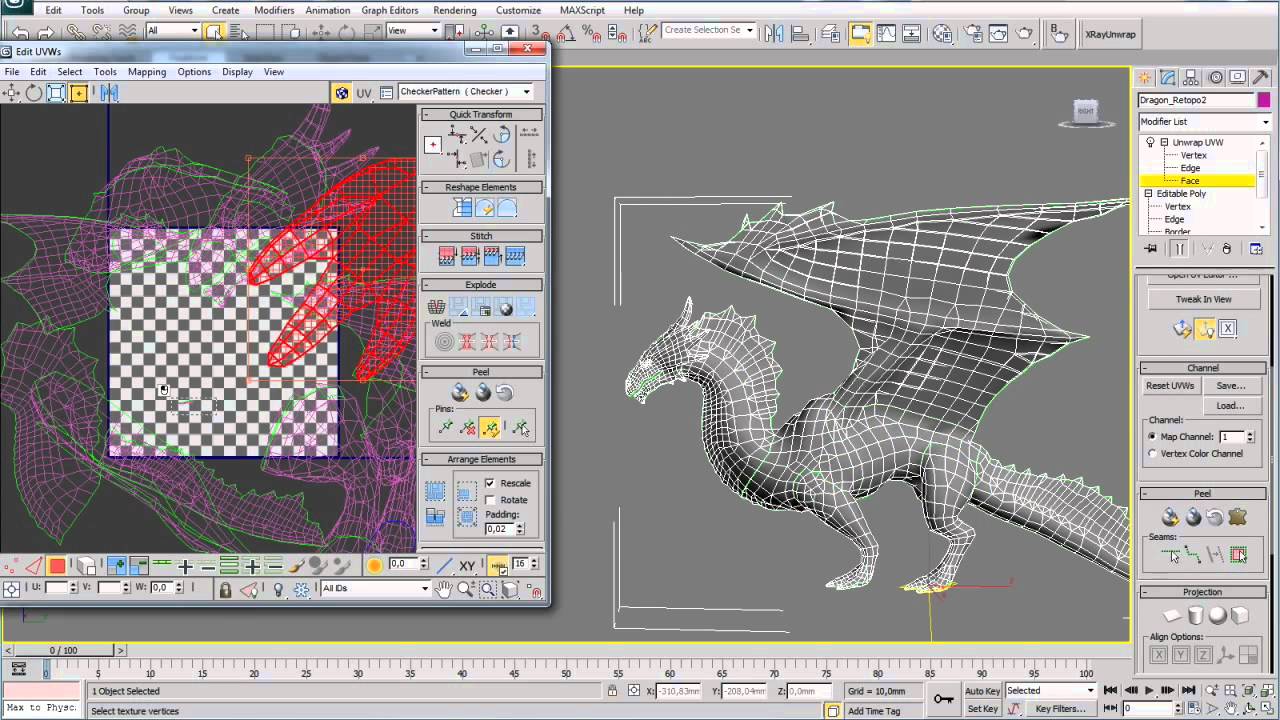Click the Pan hand icon in Edit UVWs
1280x720 pixels.
[444, 589]
